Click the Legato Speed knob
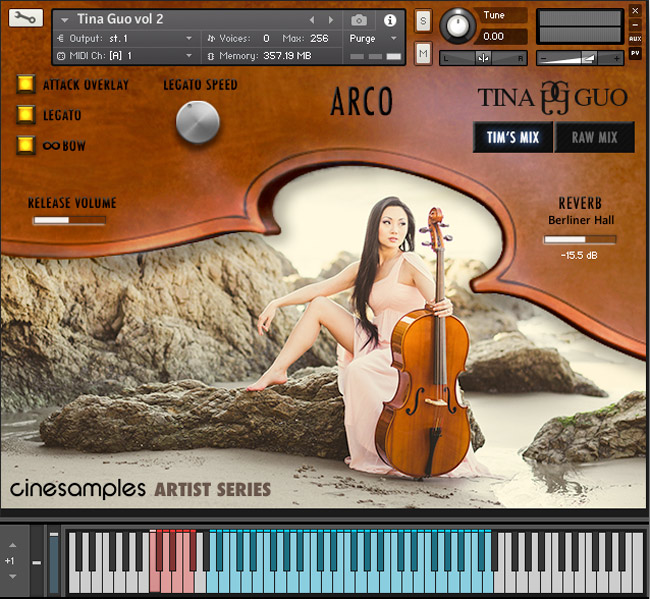650x599 pixels. 197,122
